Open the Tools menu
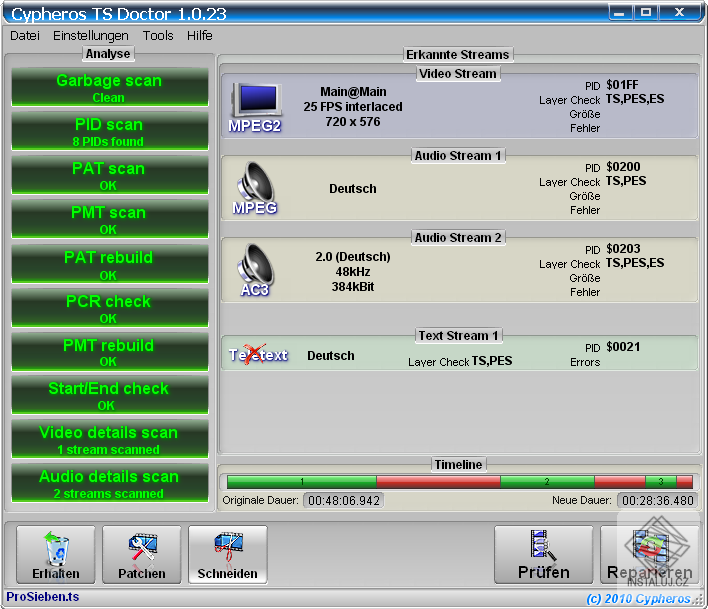 point(158,35)
